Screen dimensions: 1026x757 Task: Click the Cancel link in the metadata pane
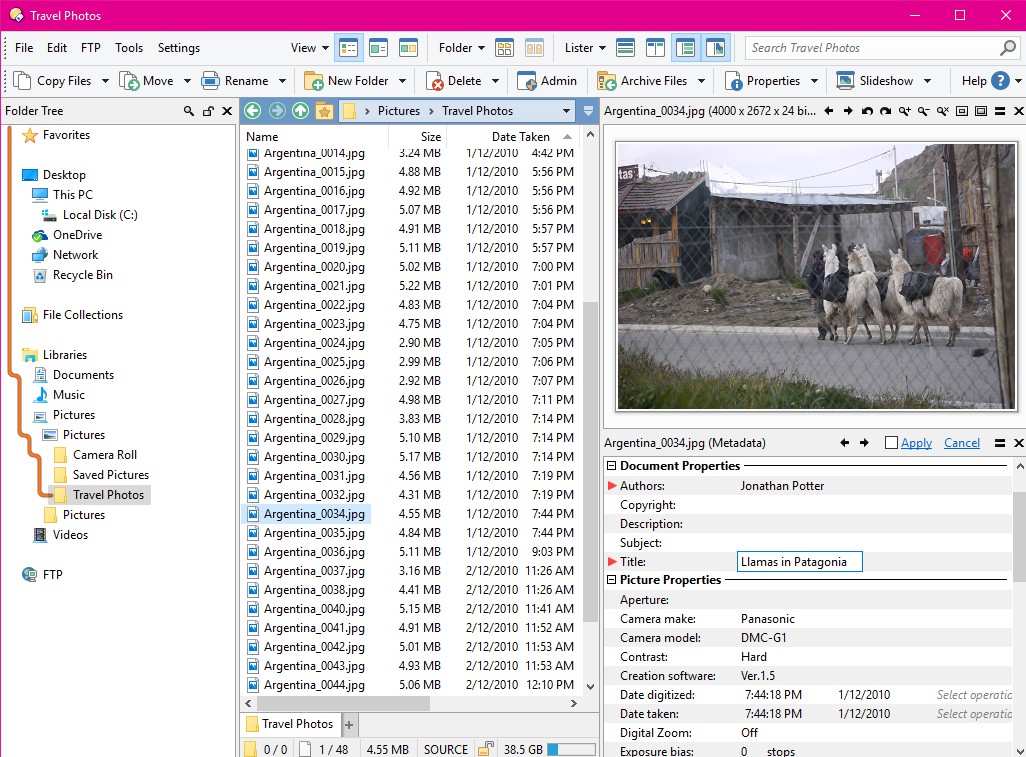(961, 442)
